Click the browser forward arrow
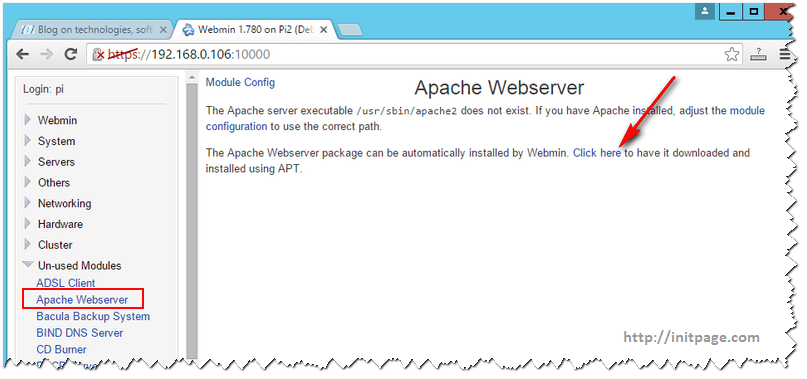This screenshot has width=807, height=379. click(x=46, y=54)
